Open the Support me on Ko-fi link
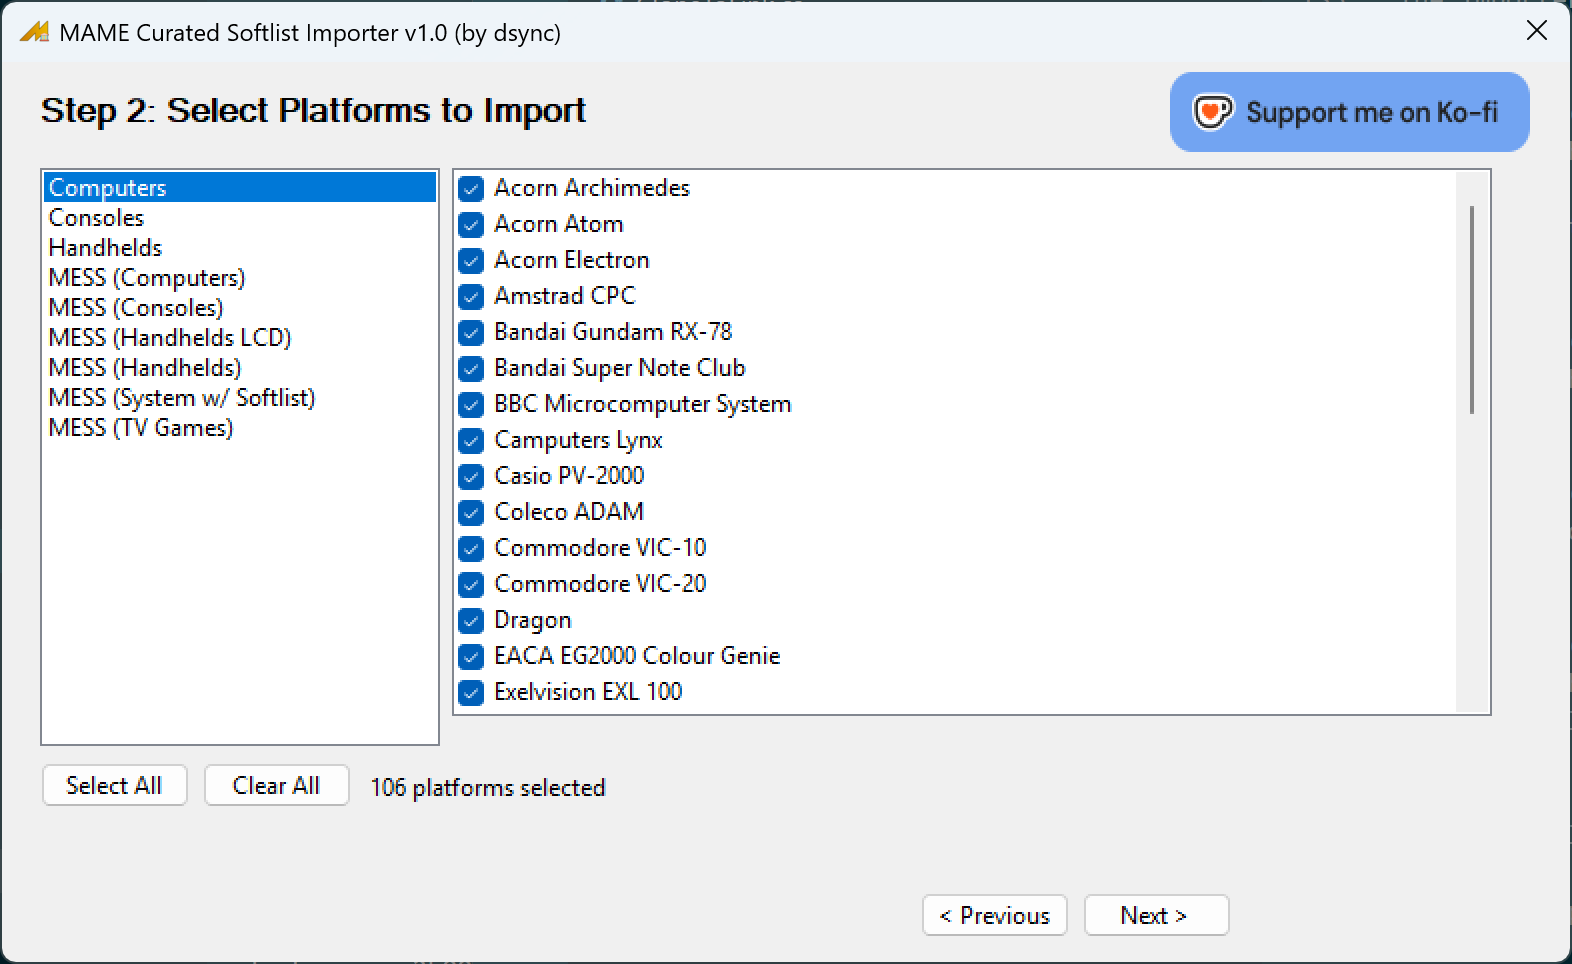 [x=1349, y=112]
